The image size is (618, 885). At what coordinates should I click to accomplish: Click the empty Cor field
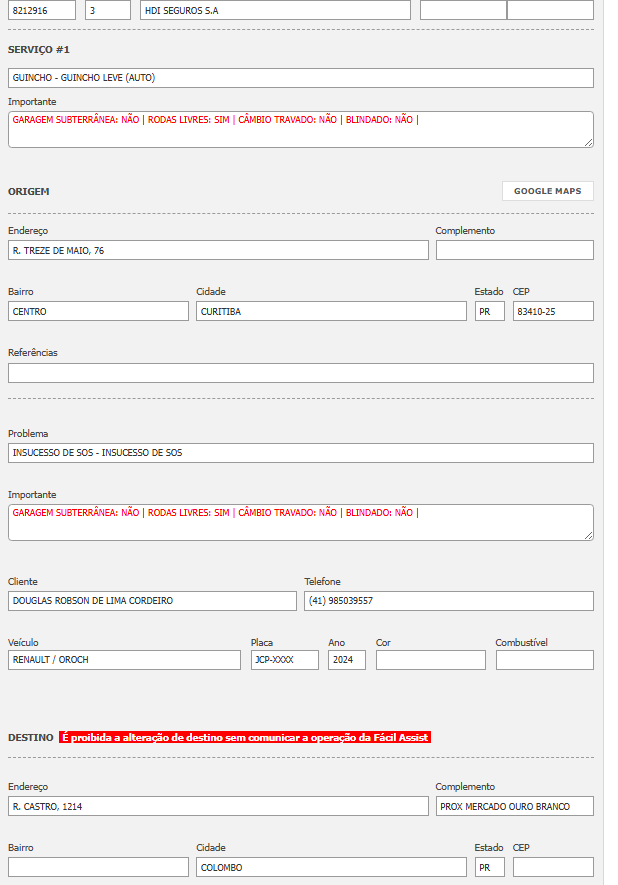[x=430, y=660]
